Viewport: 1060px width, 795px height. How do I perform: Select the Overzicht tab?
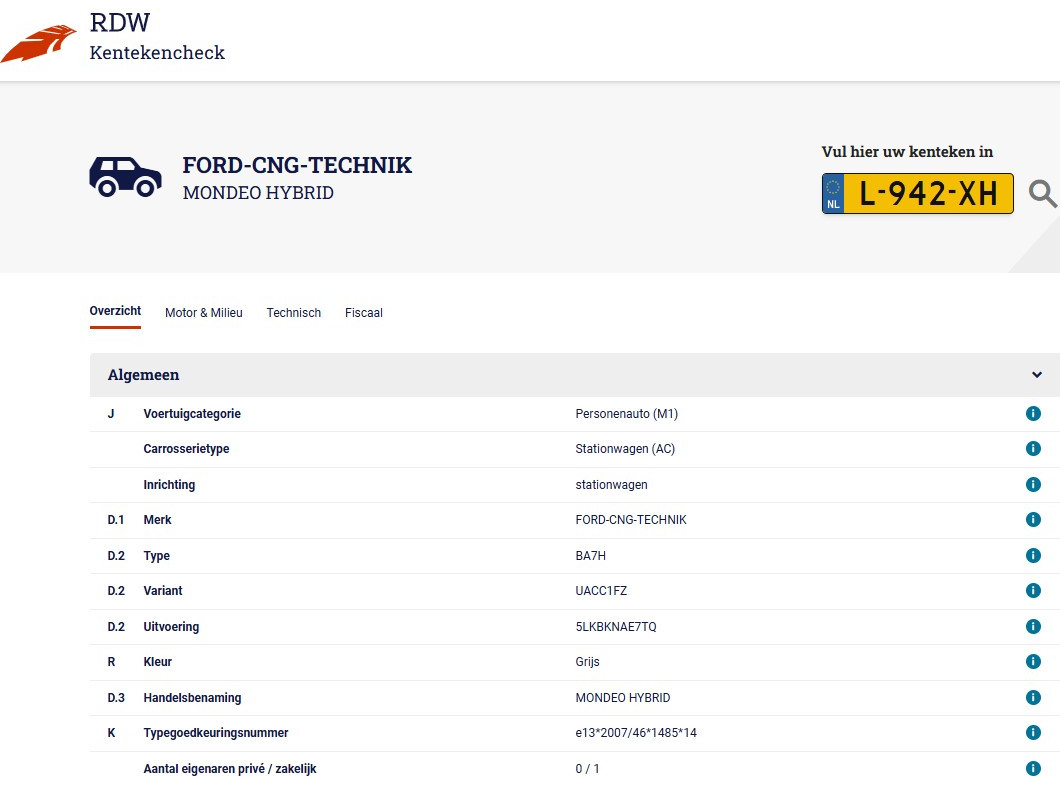coord(115,312)
